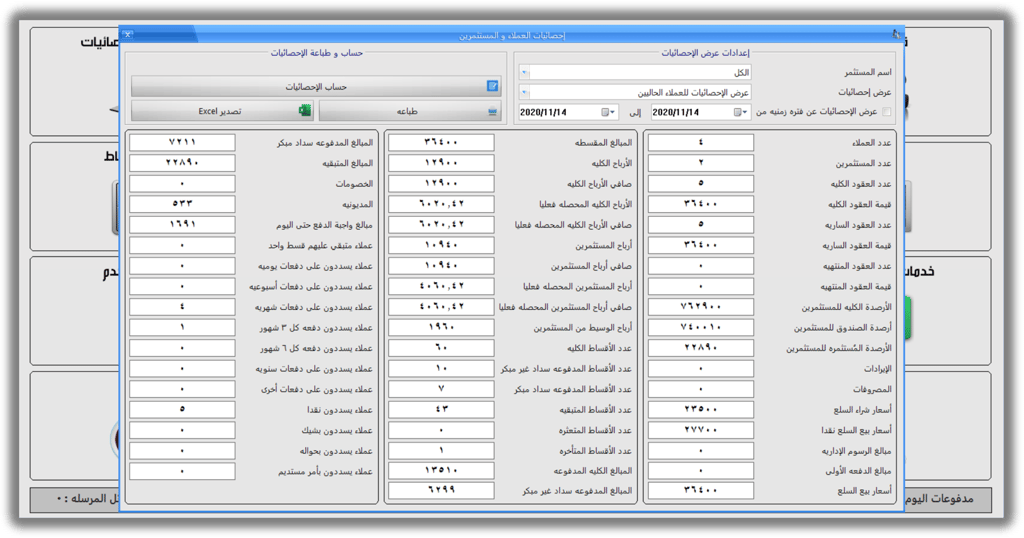The image size is (1024, 538).
Task: Select the الإيرادات value field
Action: tap(701, 368)
